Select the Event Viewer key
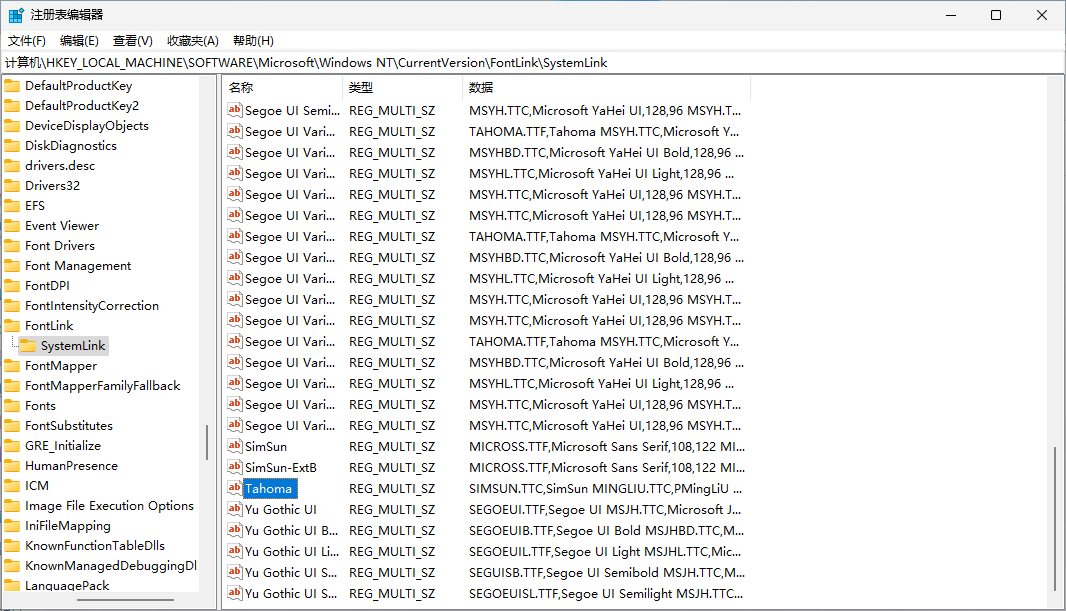The height and width of the screenshot is (611, 1066). coord(62,226)
